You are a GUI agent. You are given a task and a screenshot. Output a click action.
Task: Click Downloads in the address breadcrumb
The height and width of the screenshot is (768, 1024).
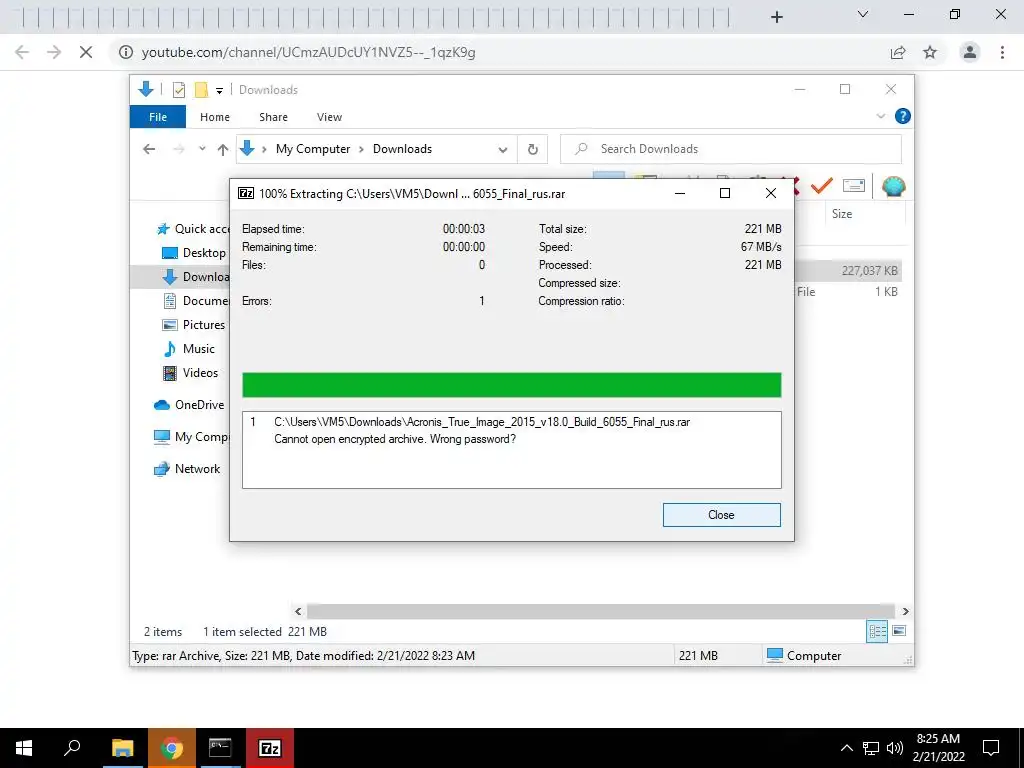pos(402,149)
